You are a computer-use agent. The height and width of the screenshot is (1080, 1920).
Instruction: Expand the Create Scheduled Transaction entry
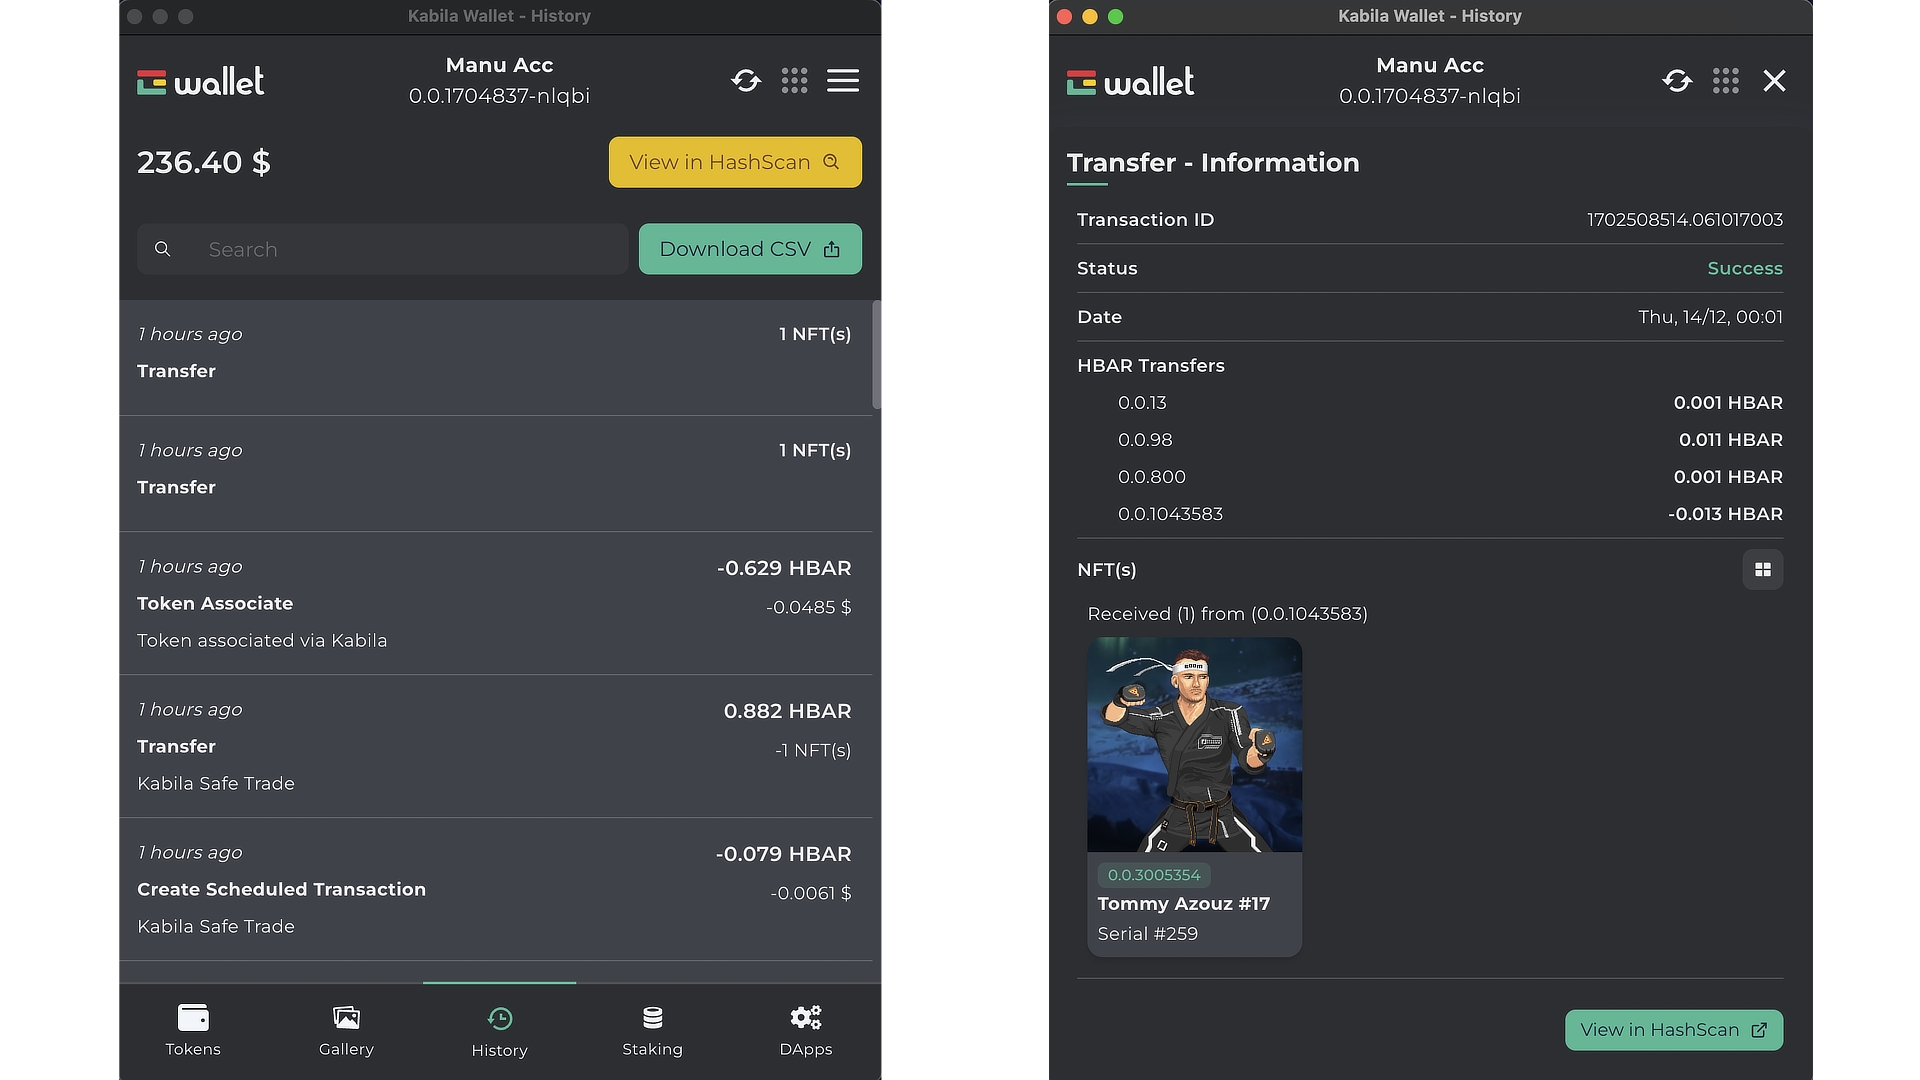pyautogui.click(x=495, y=889)
